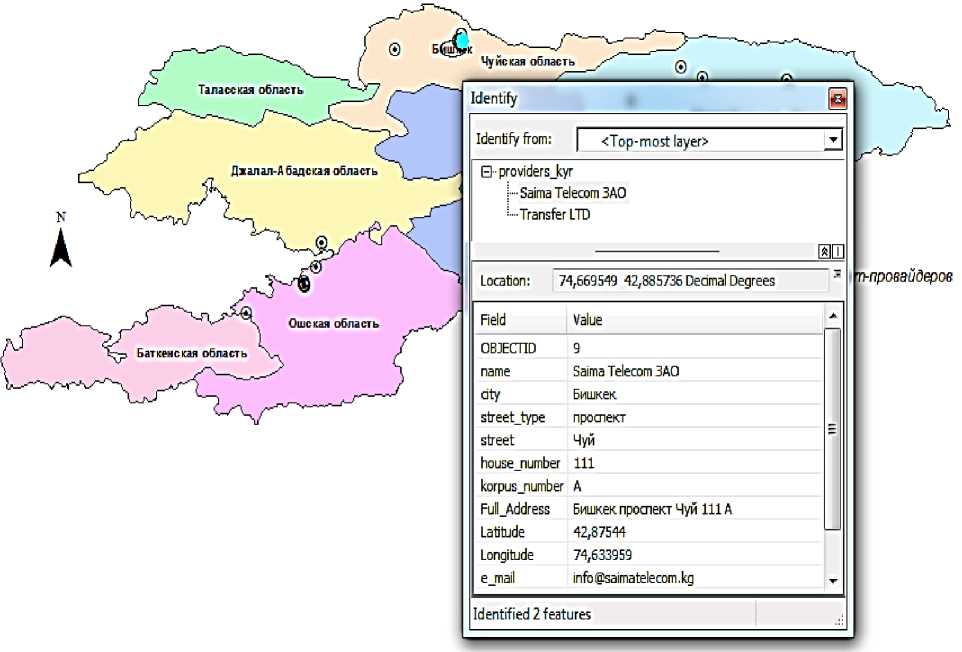Click the point marker in Баткенская область
The image size is (962, 652).
tap(246, 313)
